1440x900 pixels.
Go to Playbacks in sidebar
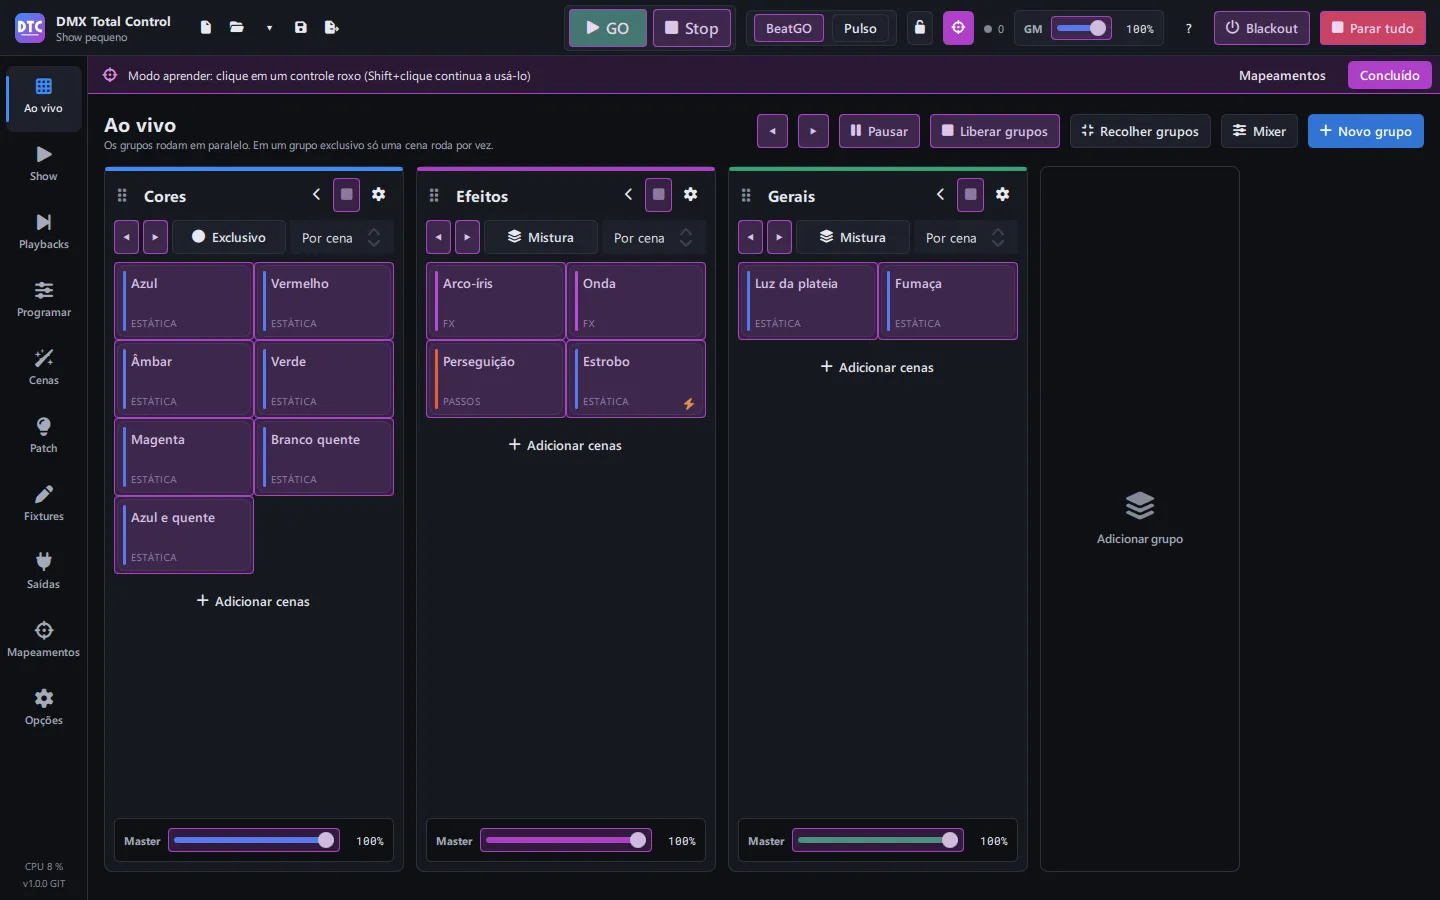point(43,232)
